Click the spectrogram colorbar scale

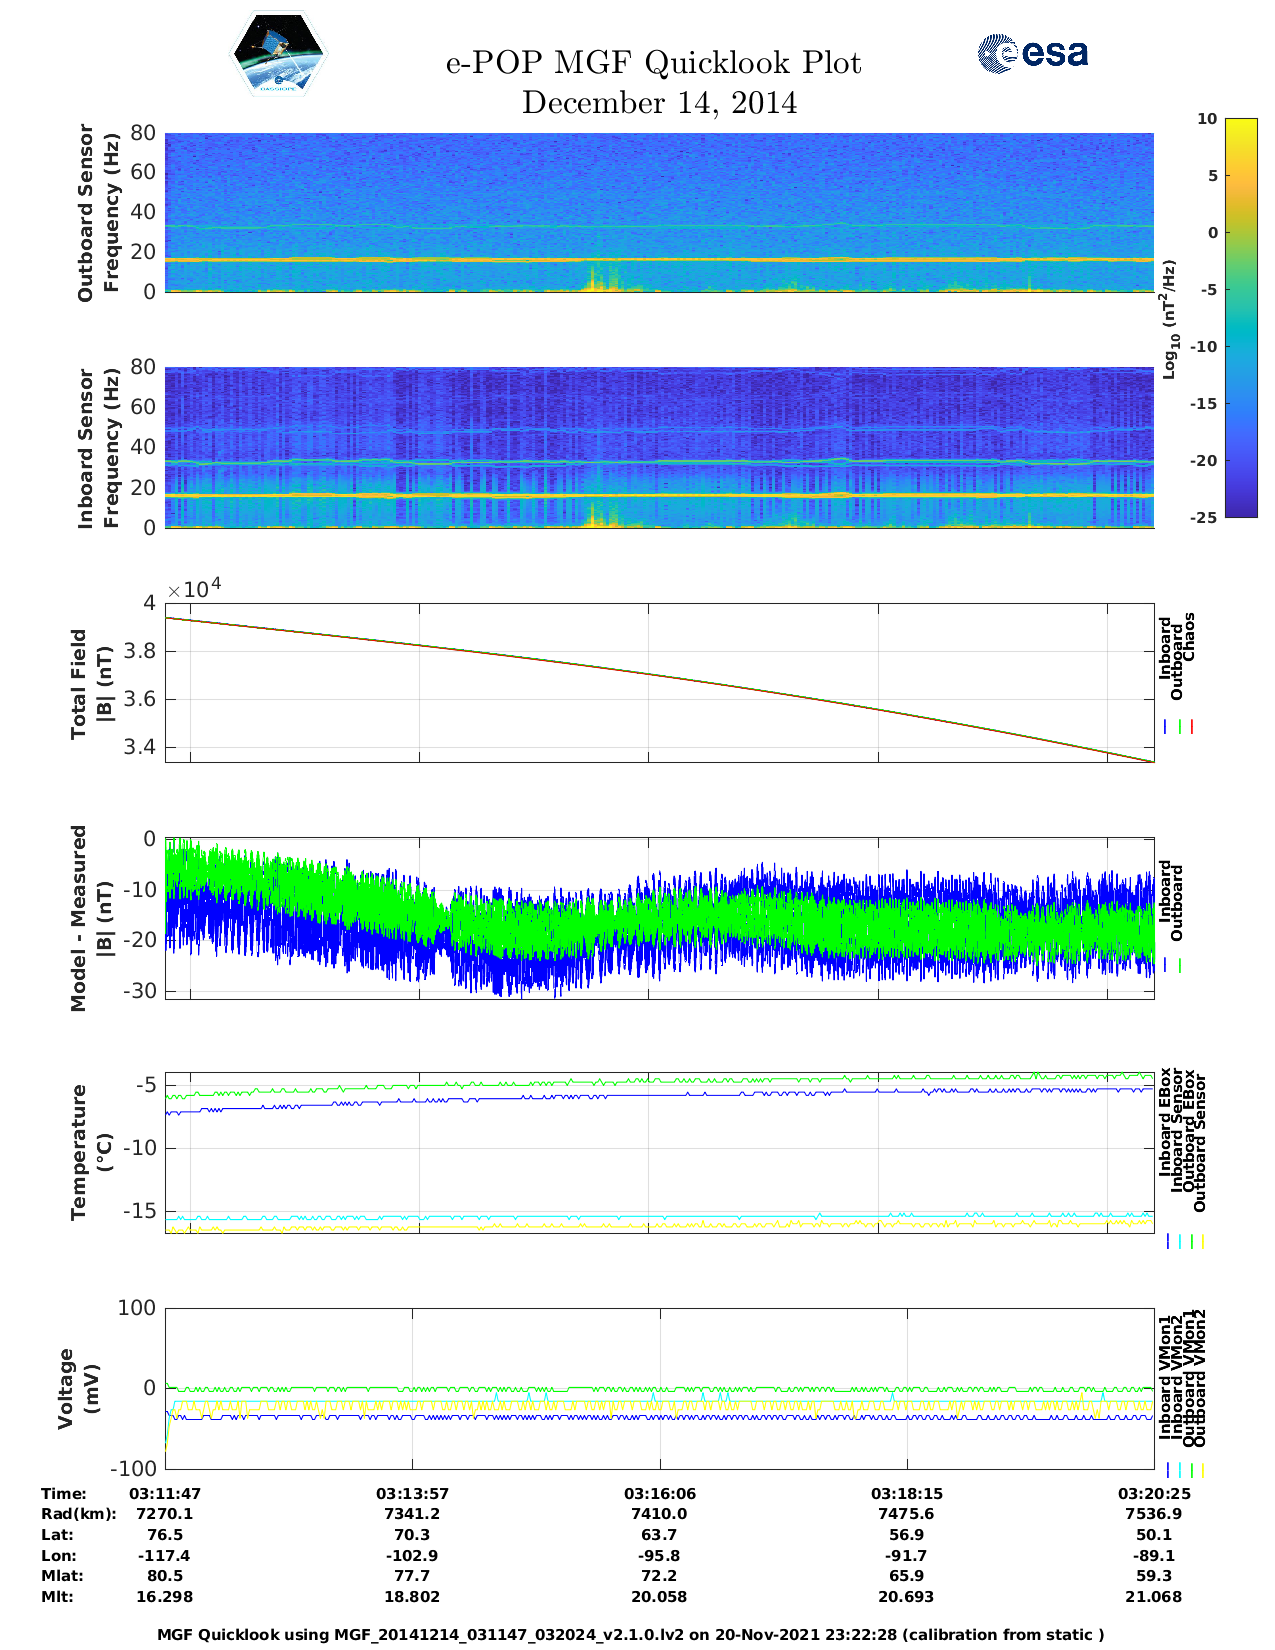(1240, 317)
